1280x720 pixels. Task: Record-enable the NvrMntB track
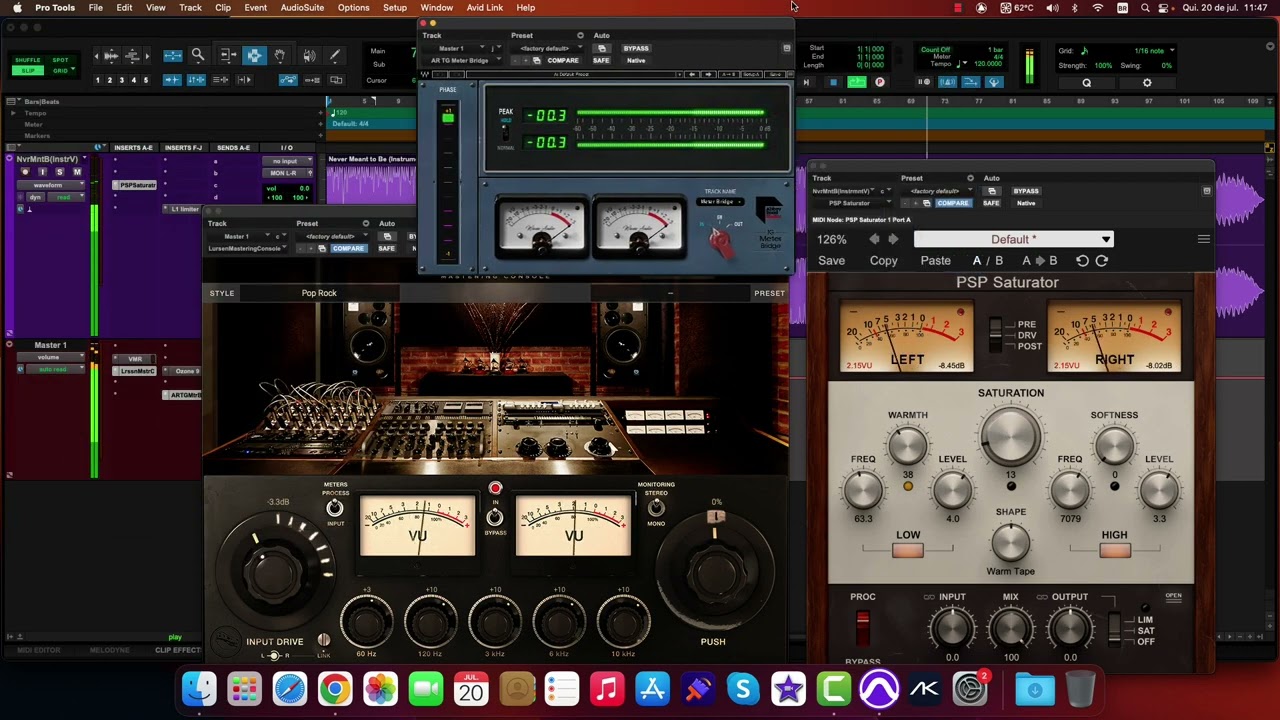click(x=25, y=172)
